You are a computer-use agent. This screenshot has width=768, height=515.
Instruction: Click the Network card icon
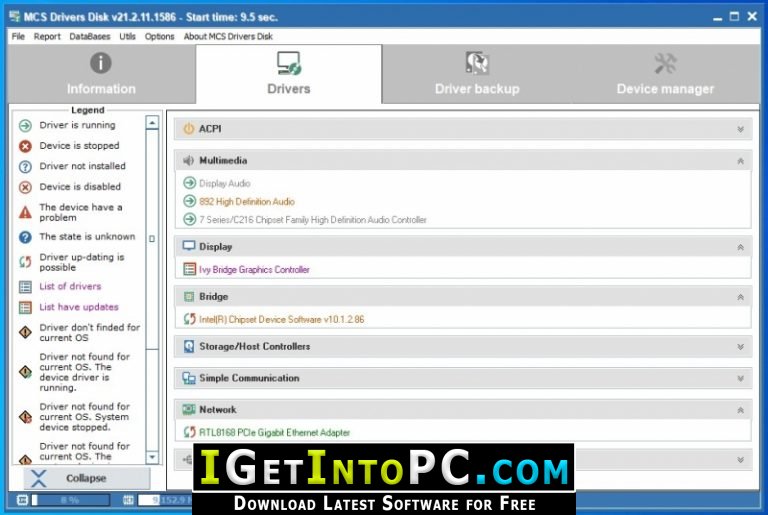click(x=189, y=410)
